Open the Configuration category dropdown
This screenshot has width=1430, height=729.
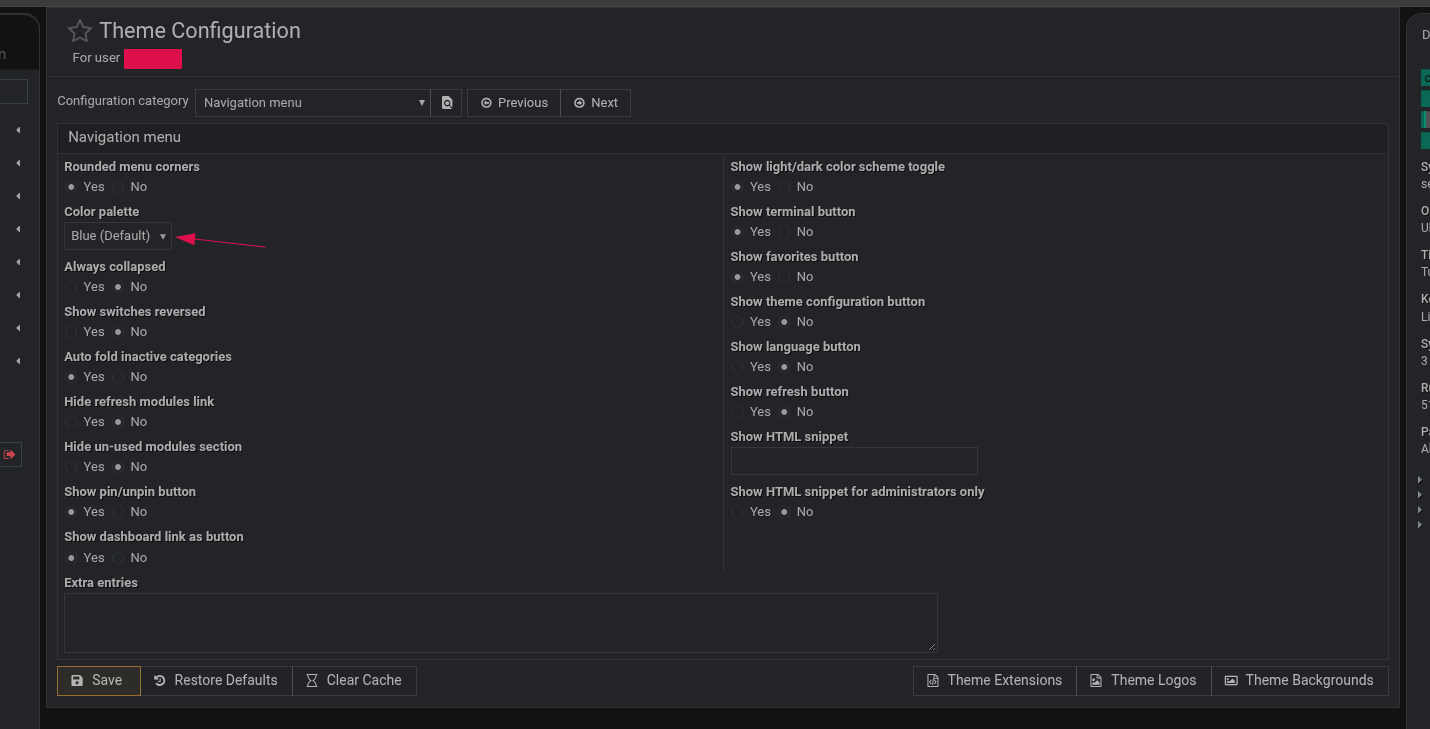click(313, 103)
